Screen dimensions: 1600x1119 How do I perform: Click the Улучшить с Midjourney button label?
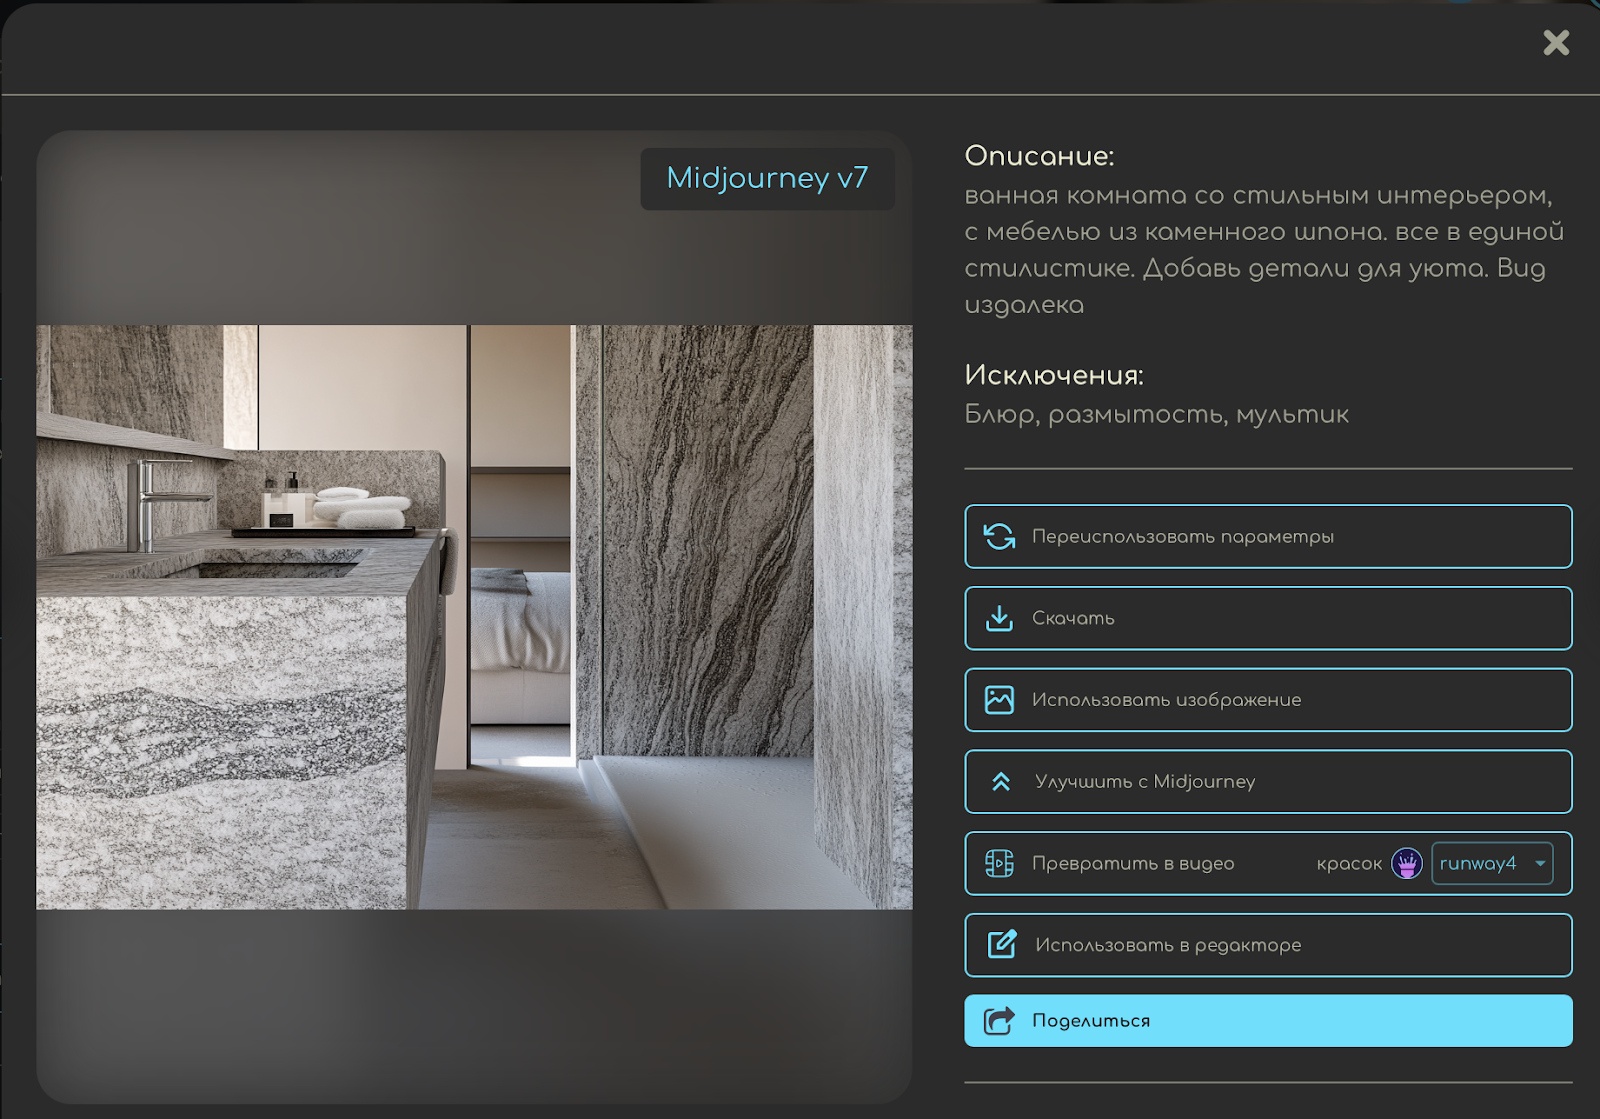pyautogui.click(x=1145, y=782)
